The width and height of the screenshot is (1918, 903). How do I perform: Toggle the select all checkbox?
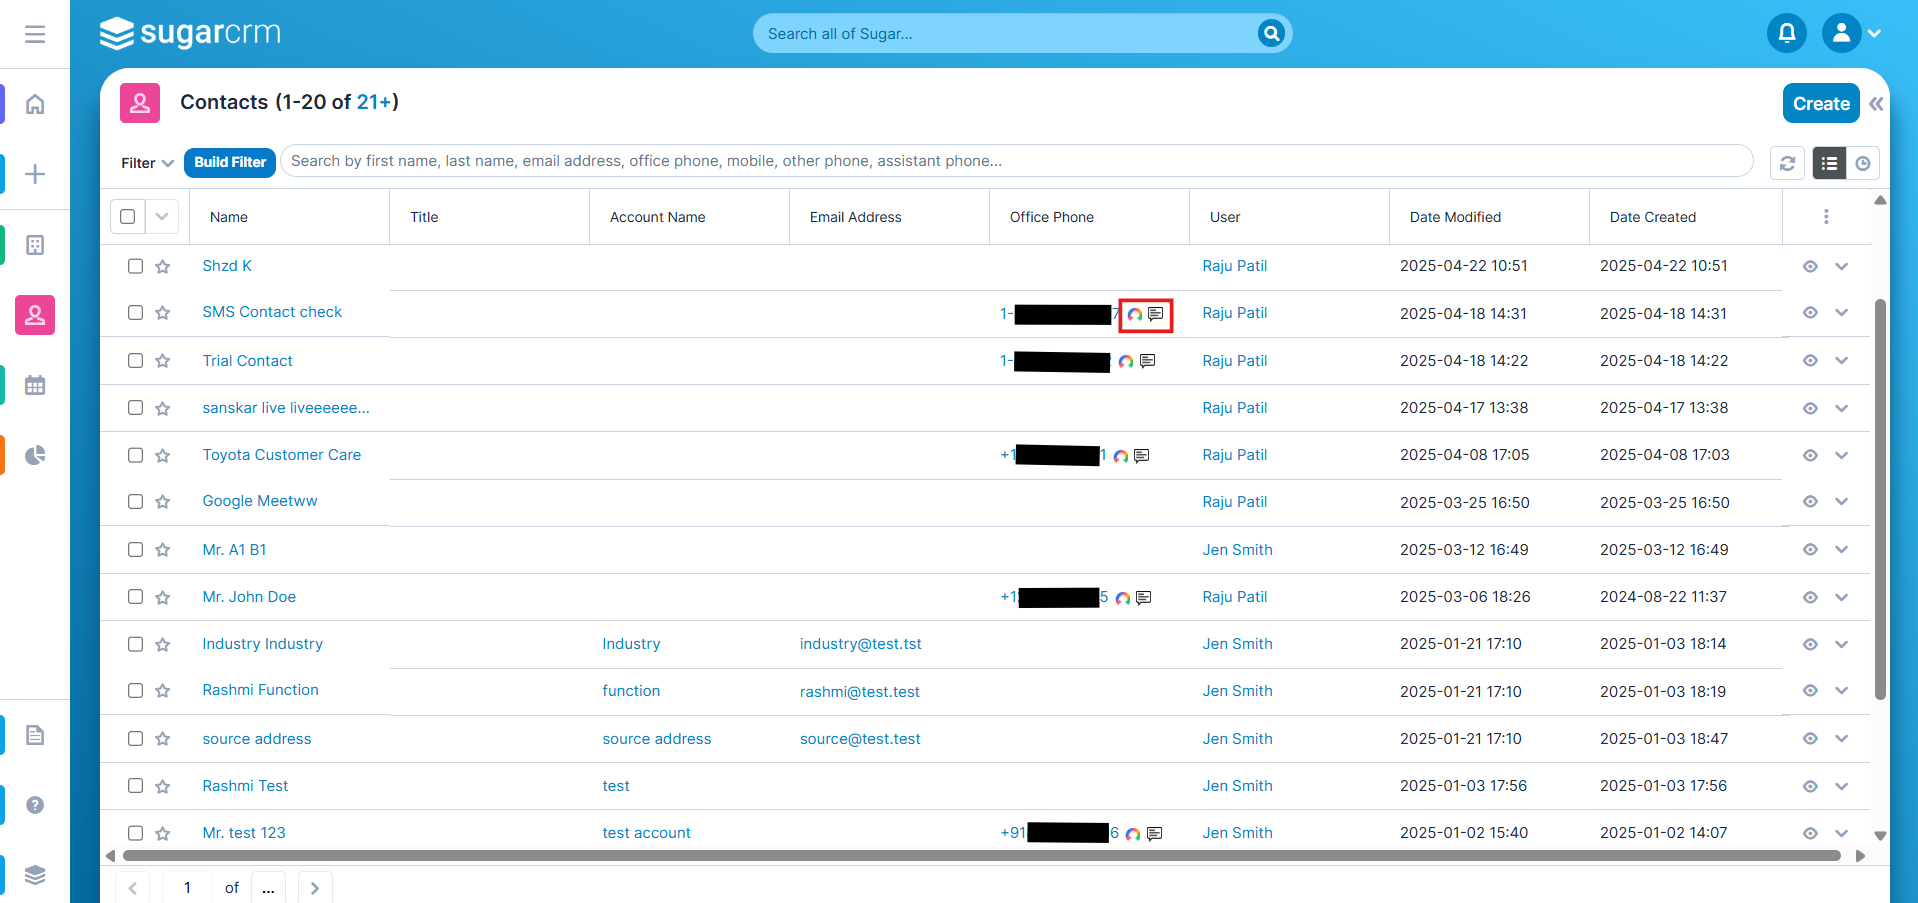pyautogui.click(x=128, y=217)
